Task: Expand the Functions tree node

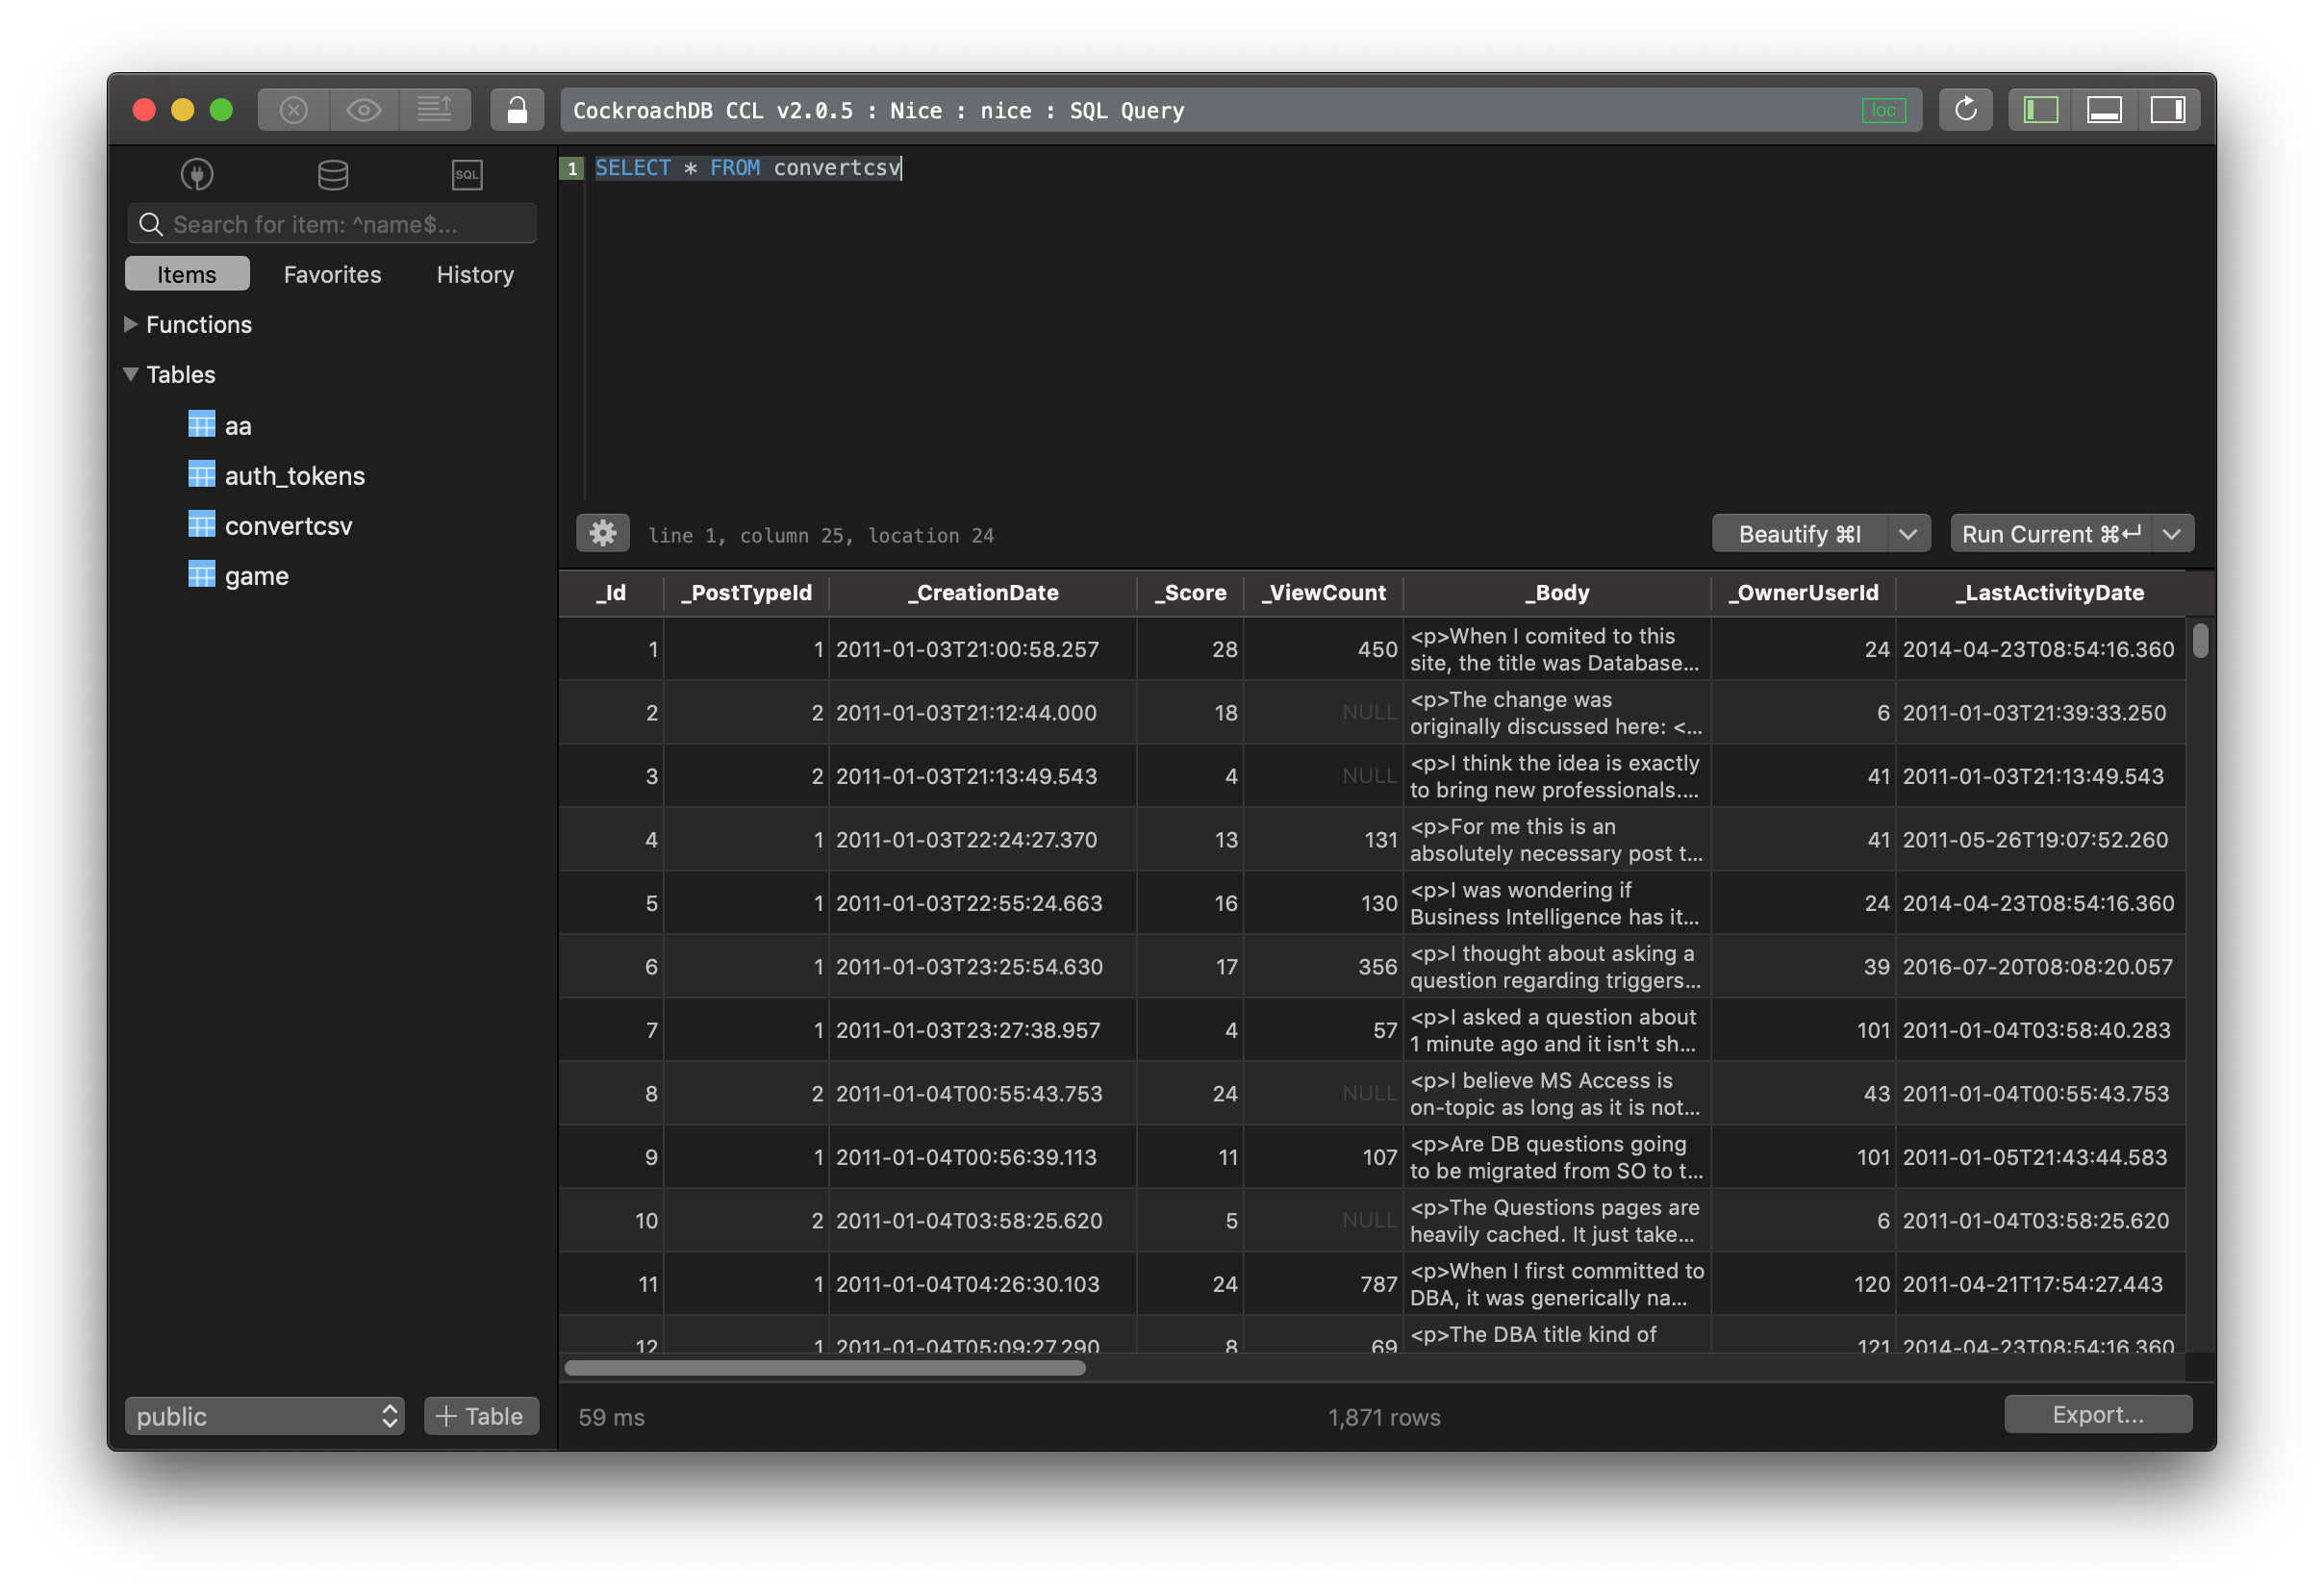Action: click(x=130, y=324)
